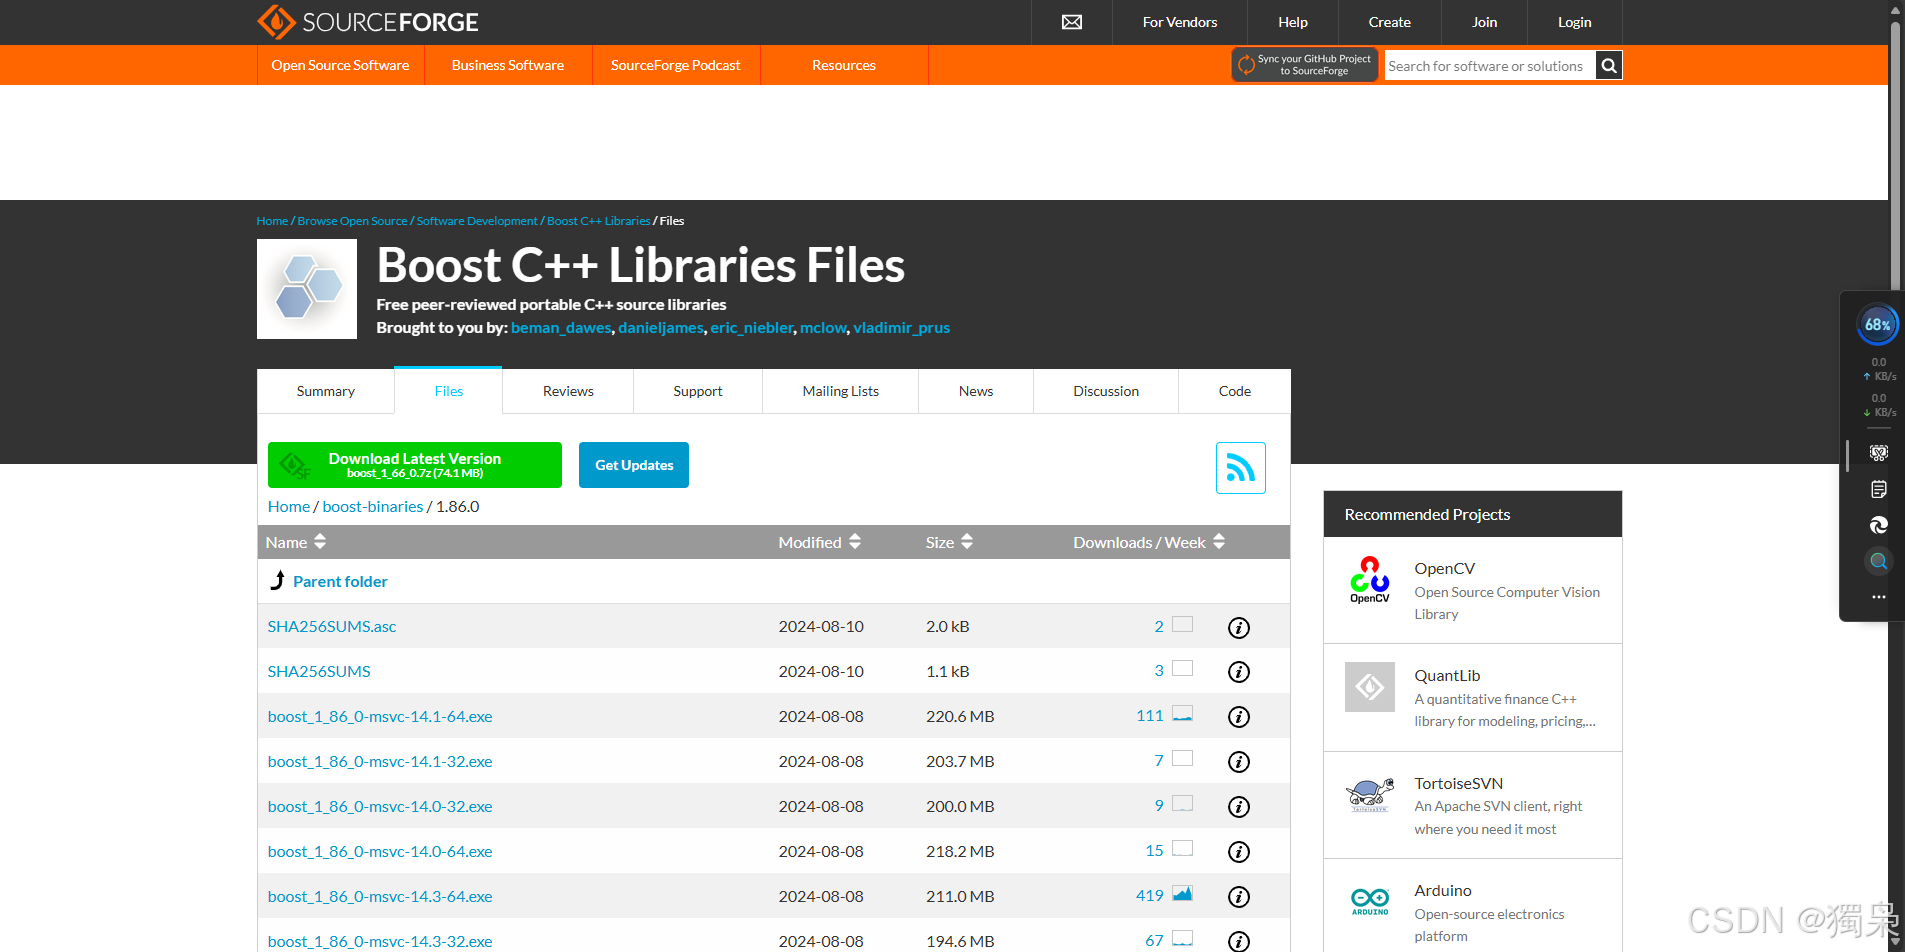Sort files by Size column
Viewport: 1905px width, 952px height.
click(949, 542)
